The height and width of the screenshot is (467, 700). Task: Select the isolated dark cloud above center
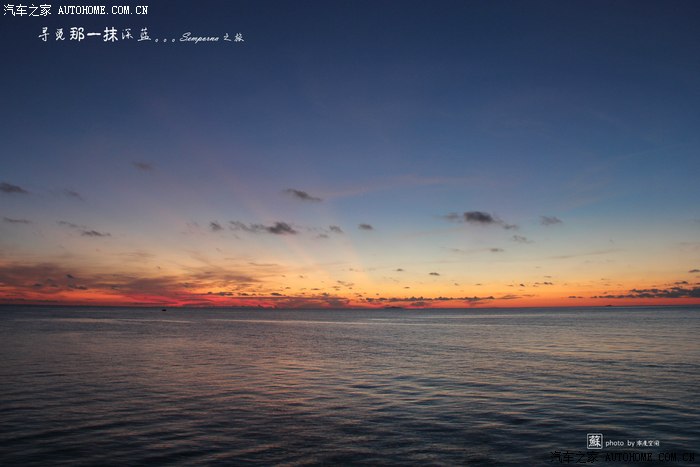(x=301, y=195)
